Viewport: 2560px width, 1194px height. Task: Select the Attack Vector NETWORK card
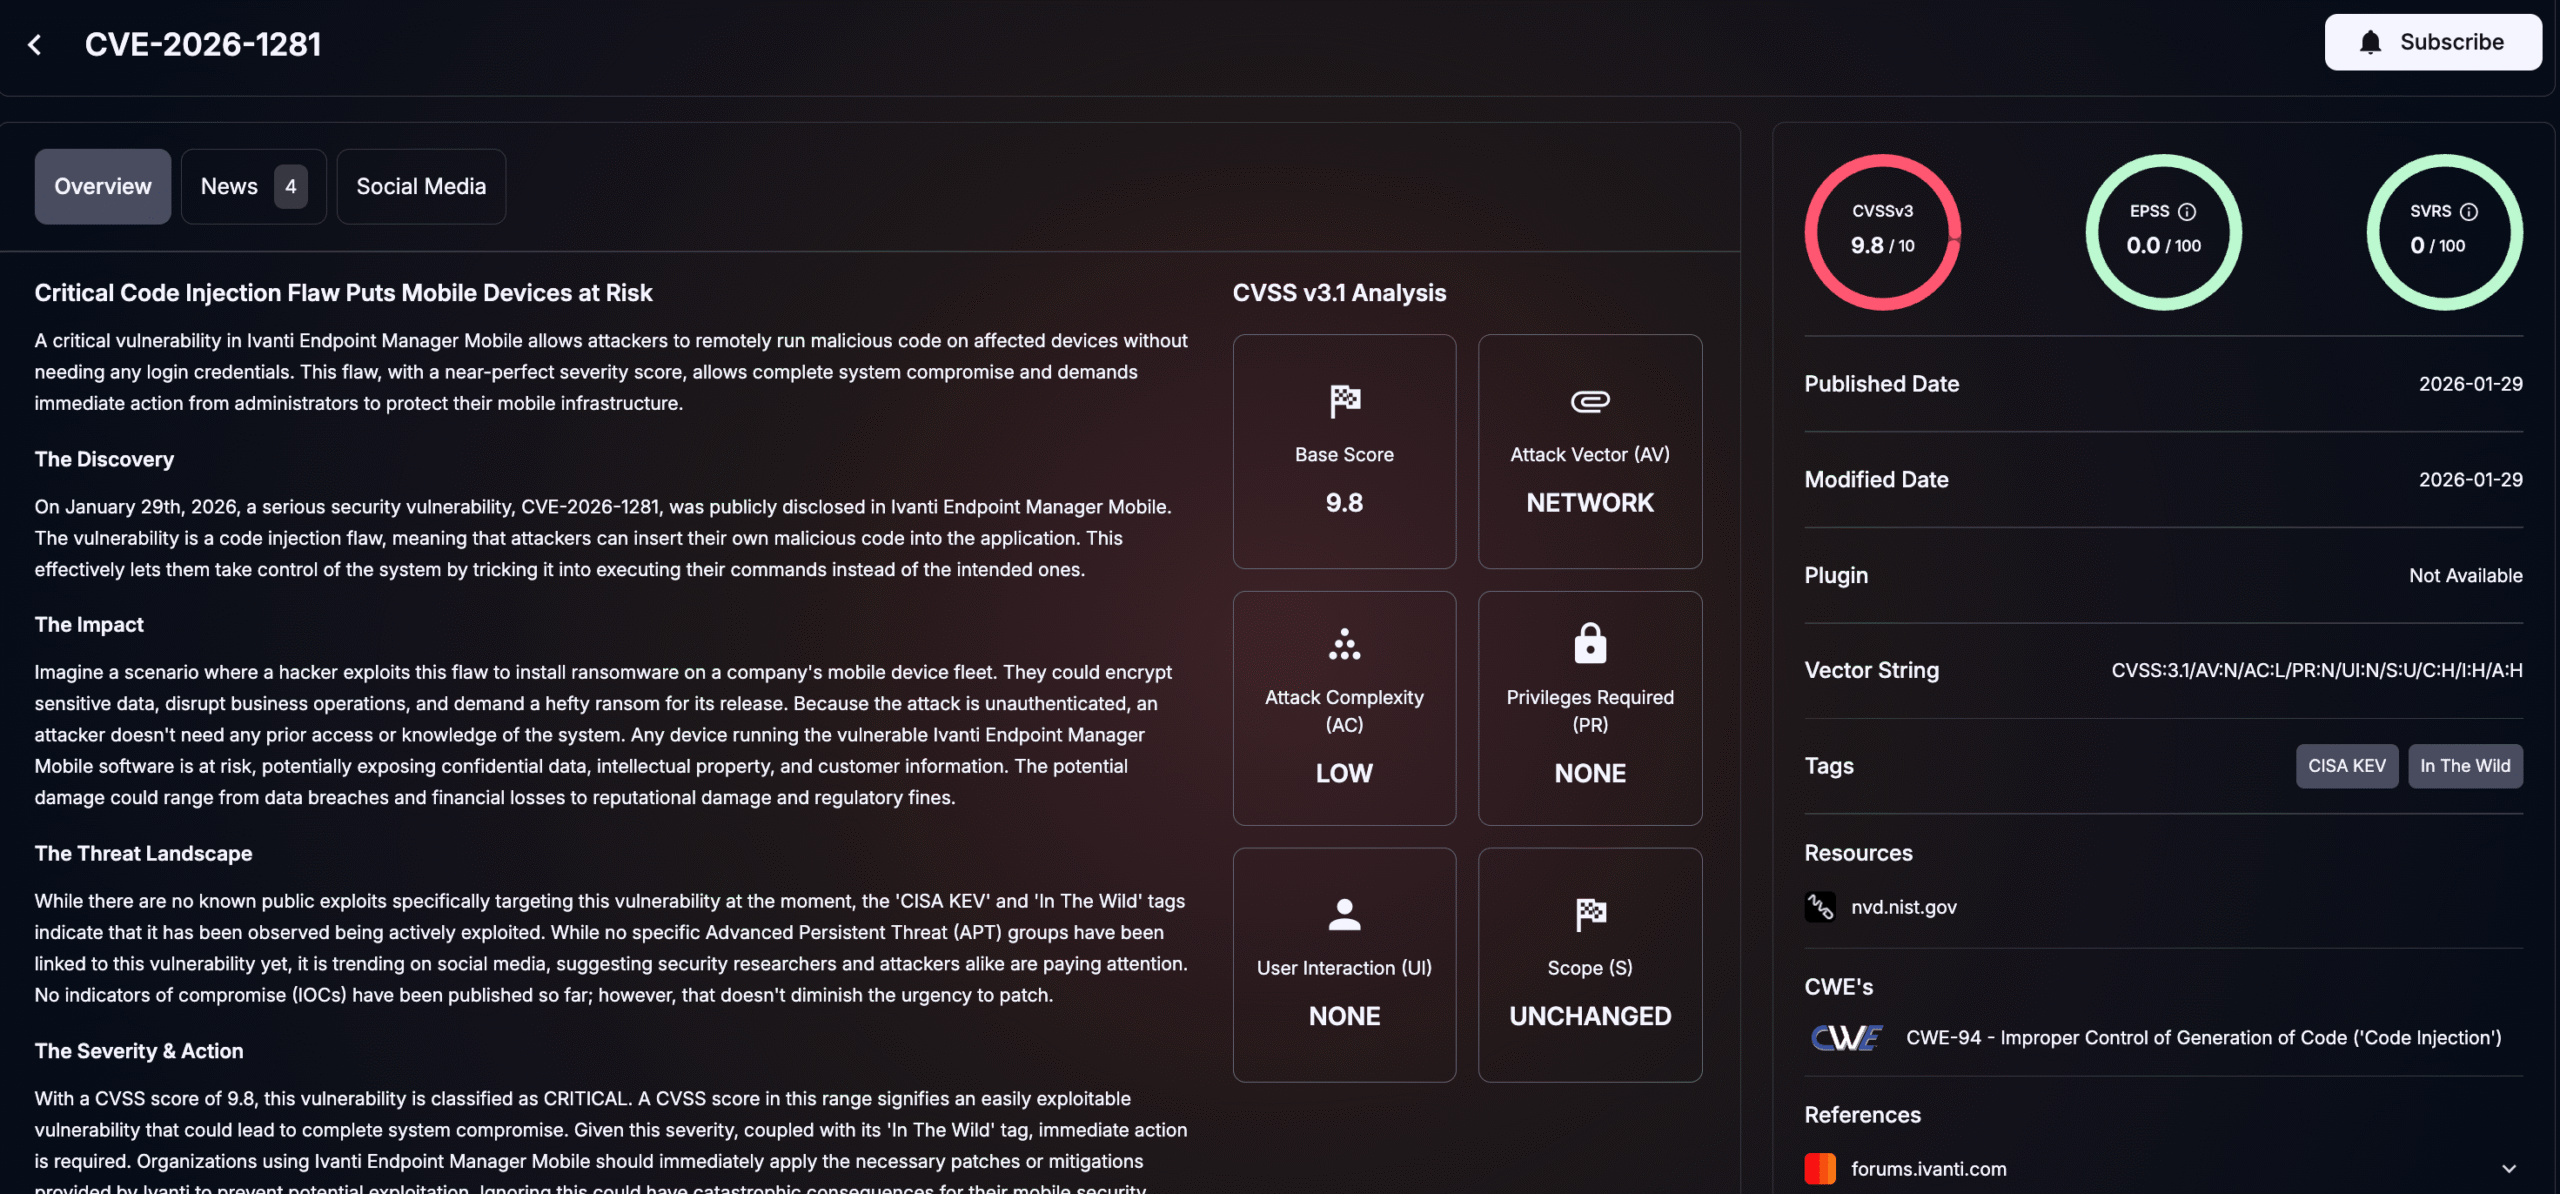pos(1590,452)
